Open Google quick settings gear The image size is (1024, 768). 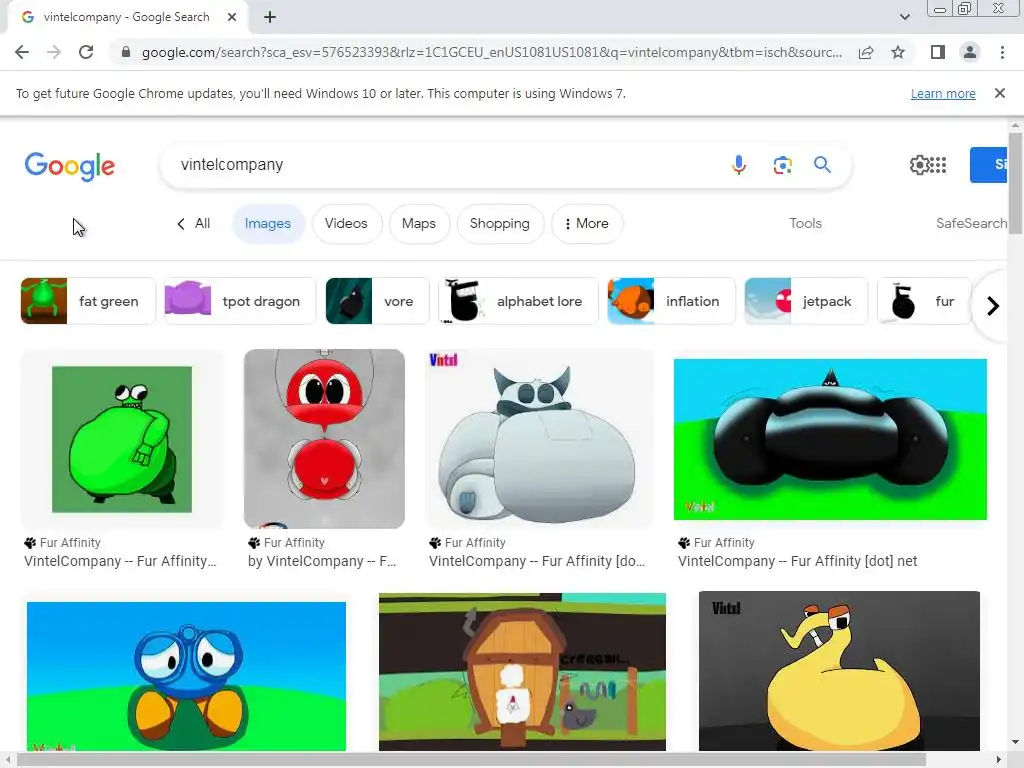point(919,165)
